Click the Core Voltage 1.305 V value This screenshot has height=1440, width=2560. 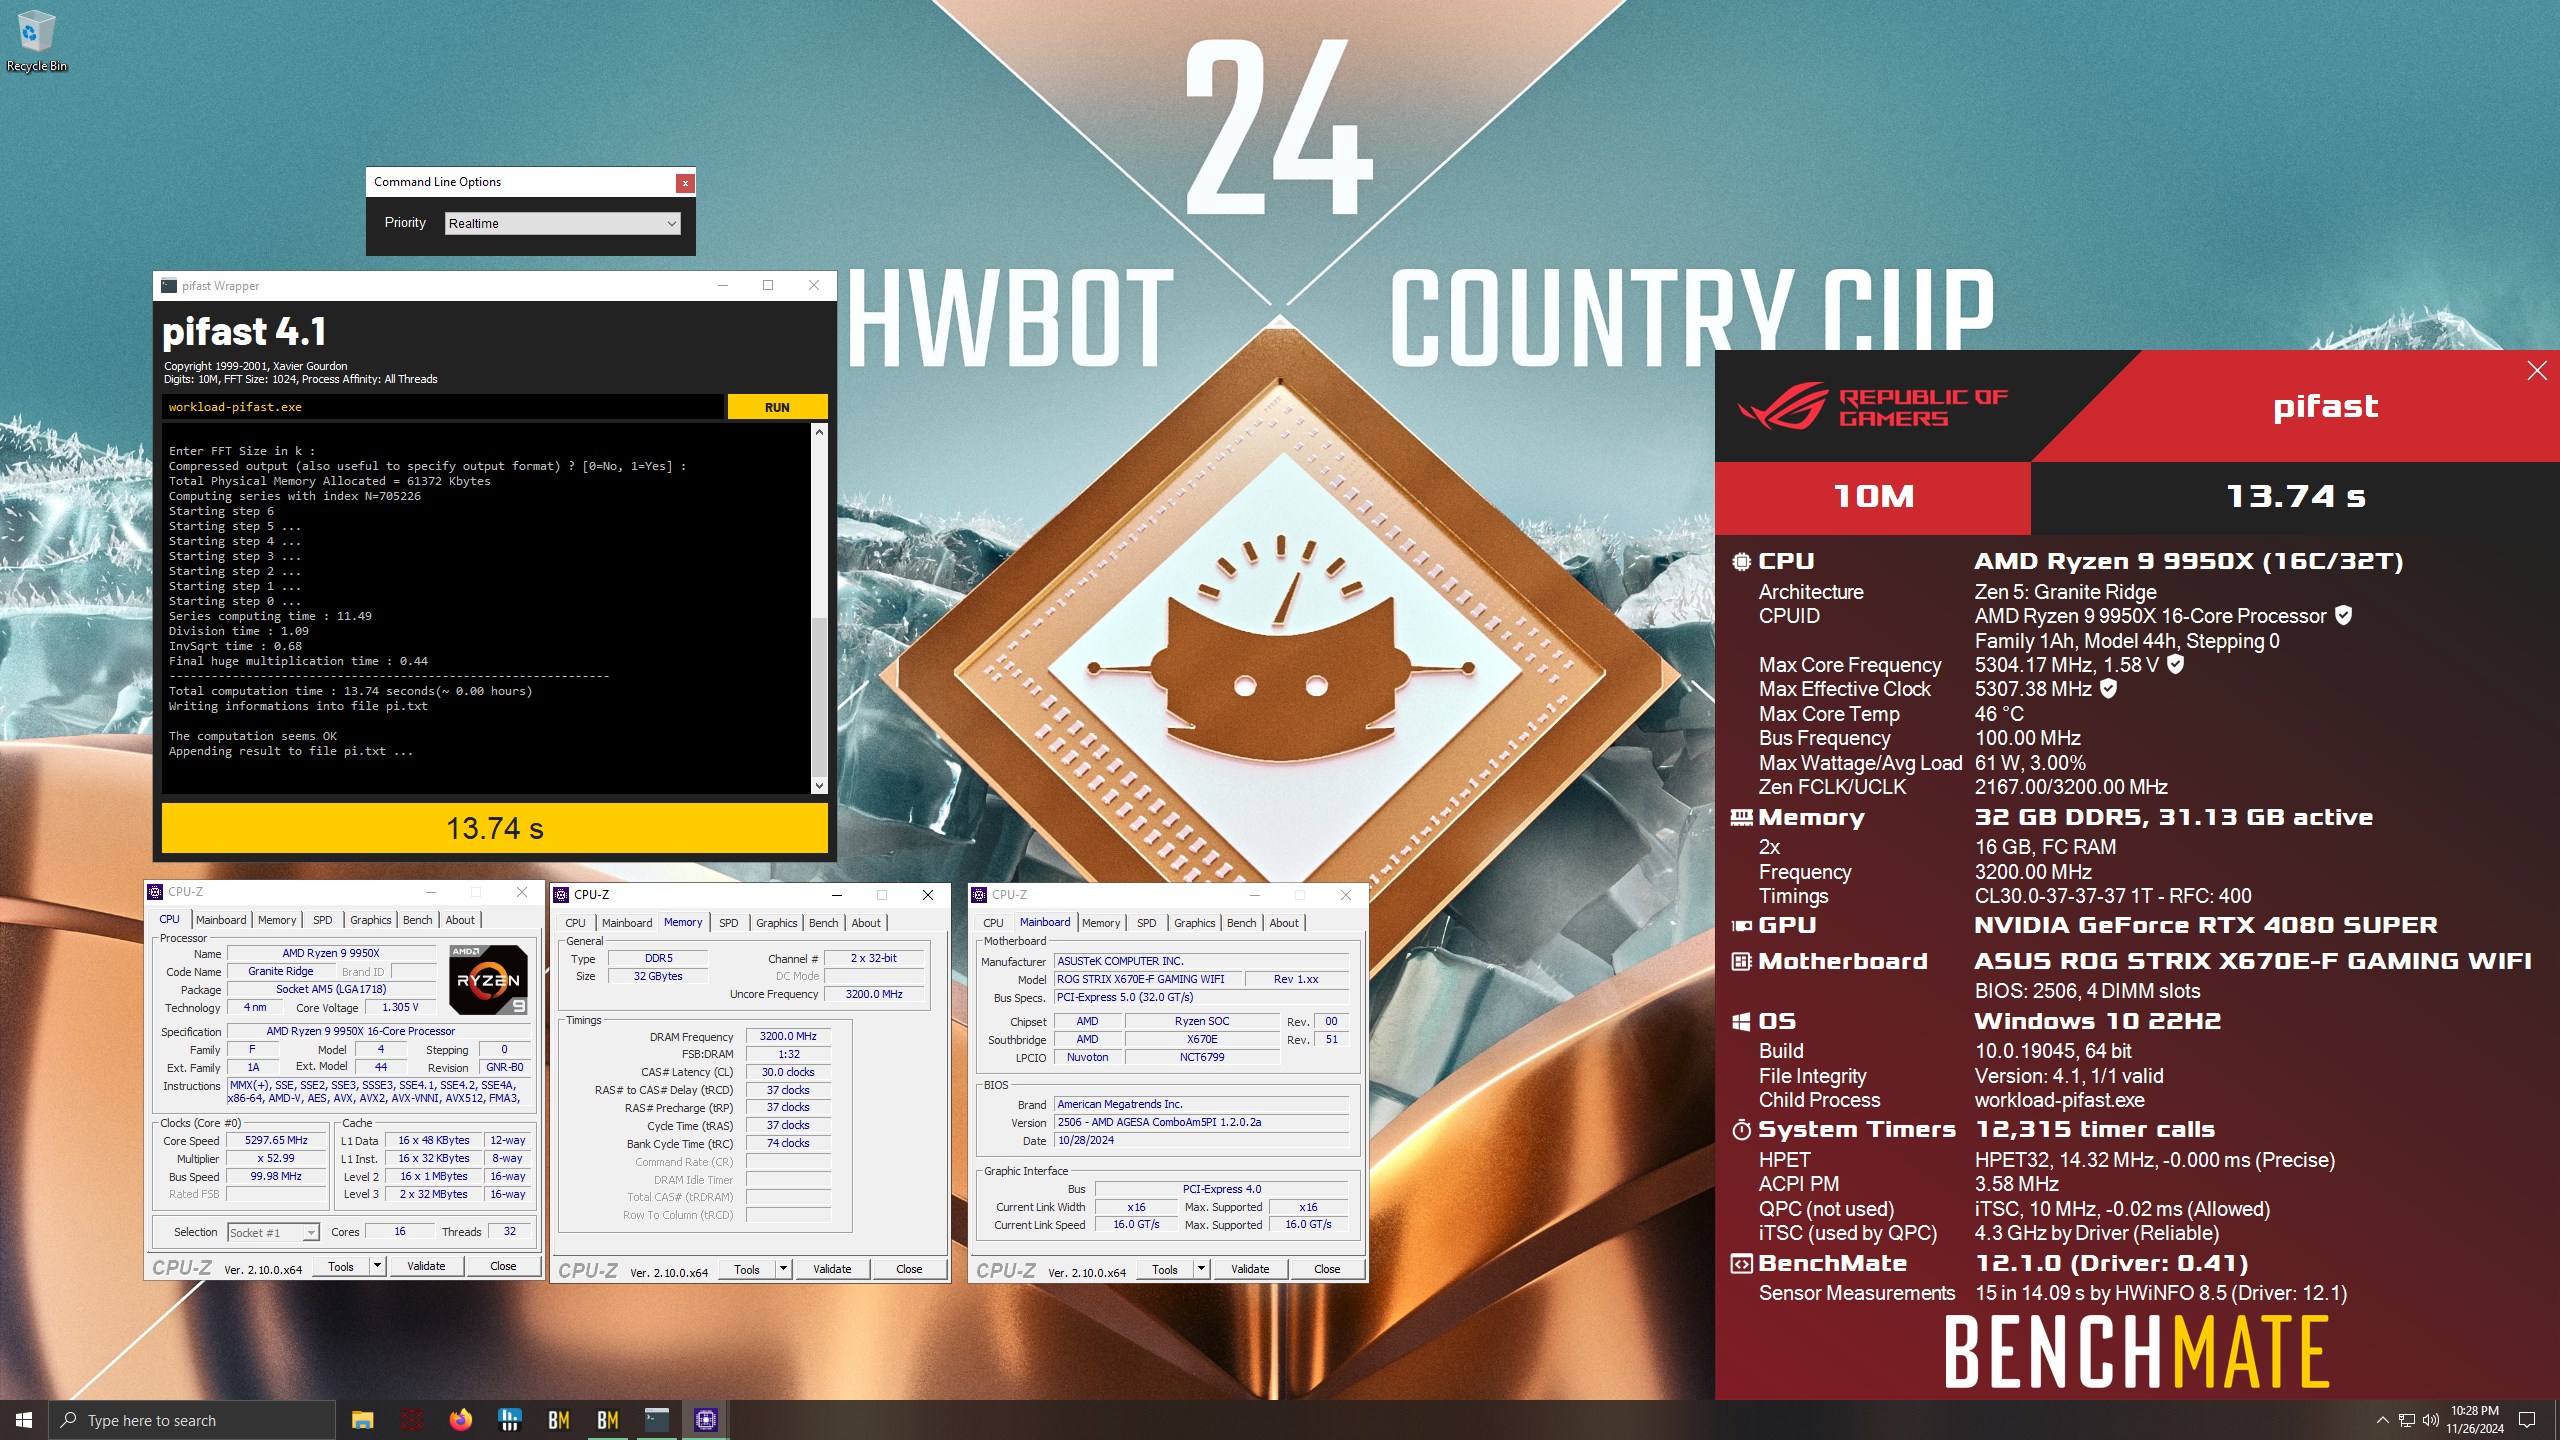coord(400,1007)
